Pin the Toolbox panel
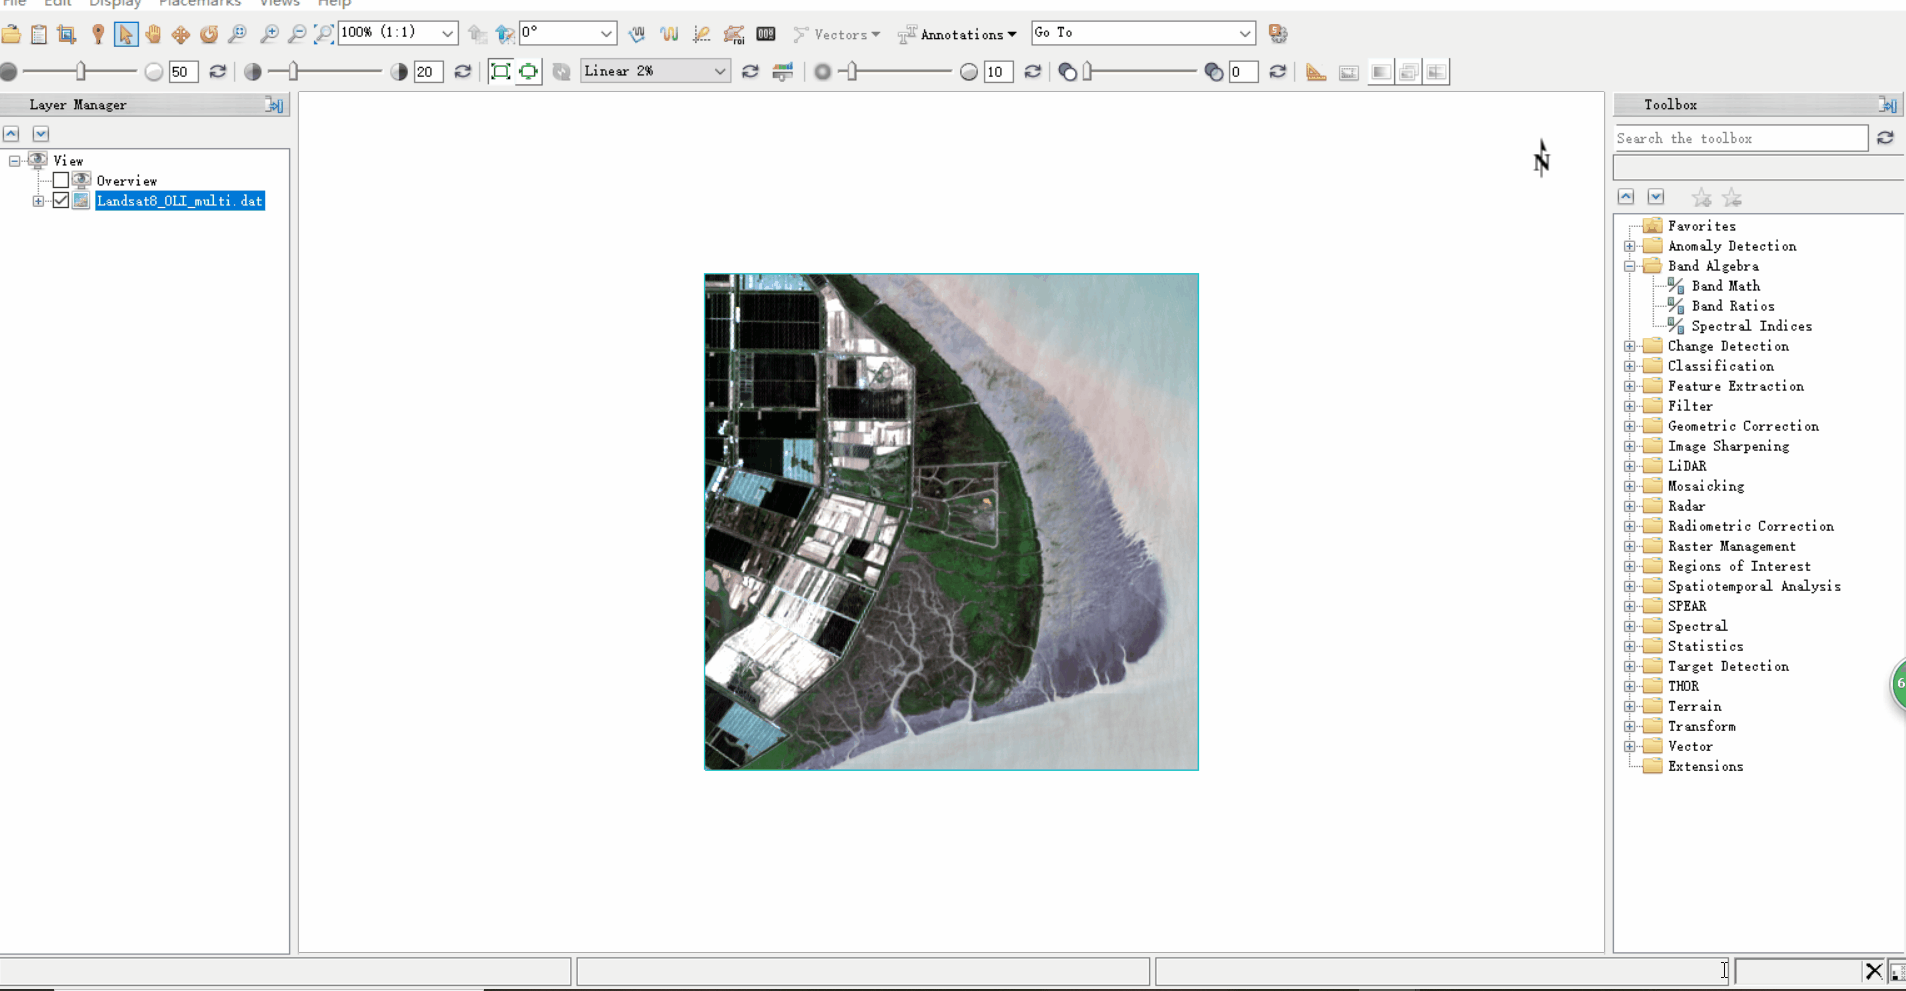 (x=1887, y=105)
